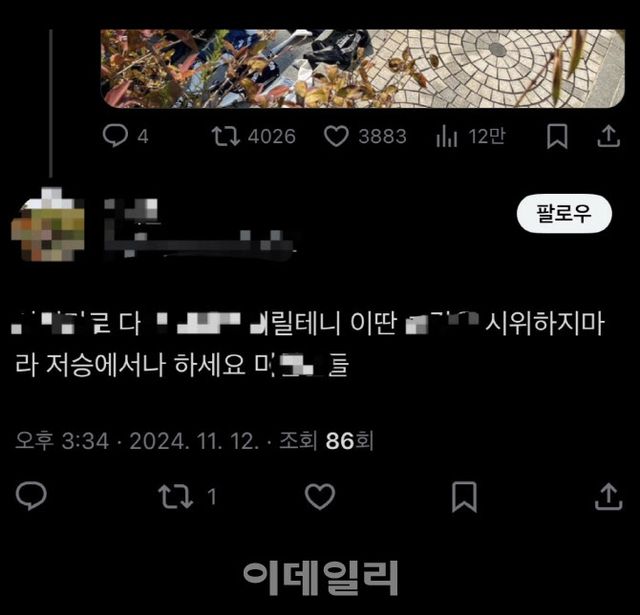The image size is (640, 615).
Task: Reply to the main tweet
Action: click(x=31, y=495)
